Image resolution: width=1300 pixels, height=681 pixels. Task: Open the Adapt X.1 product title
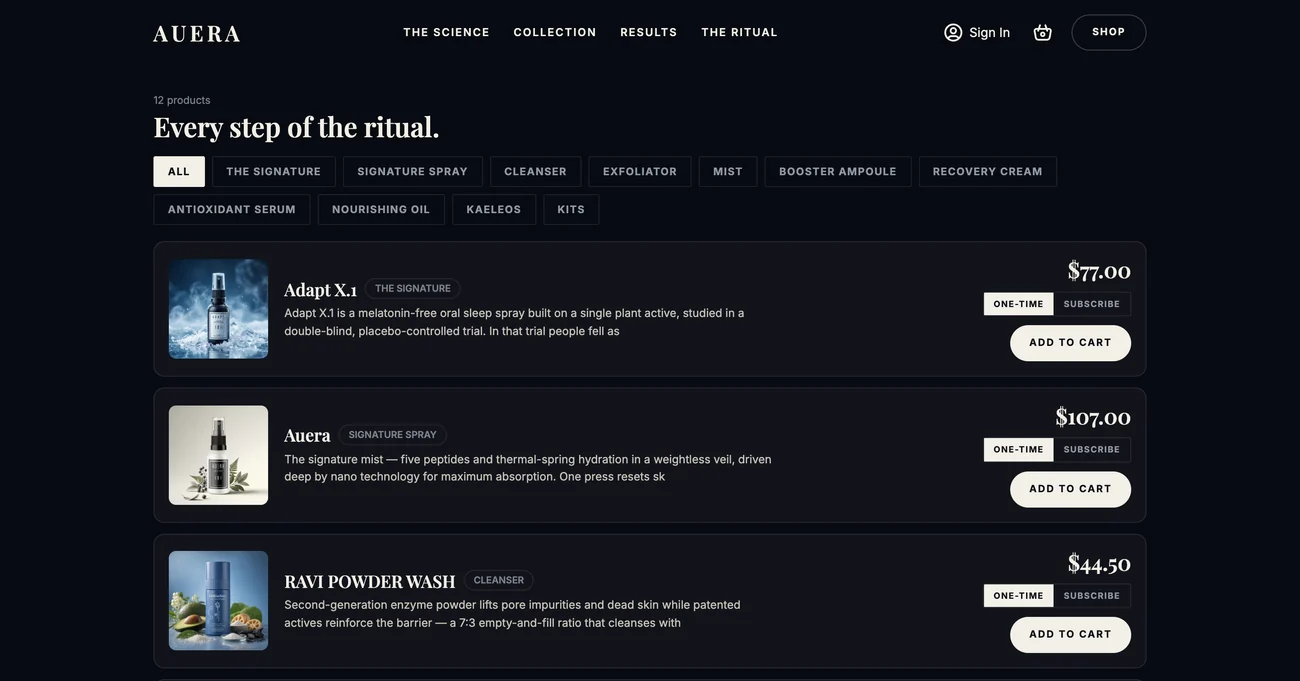point(320,290)
